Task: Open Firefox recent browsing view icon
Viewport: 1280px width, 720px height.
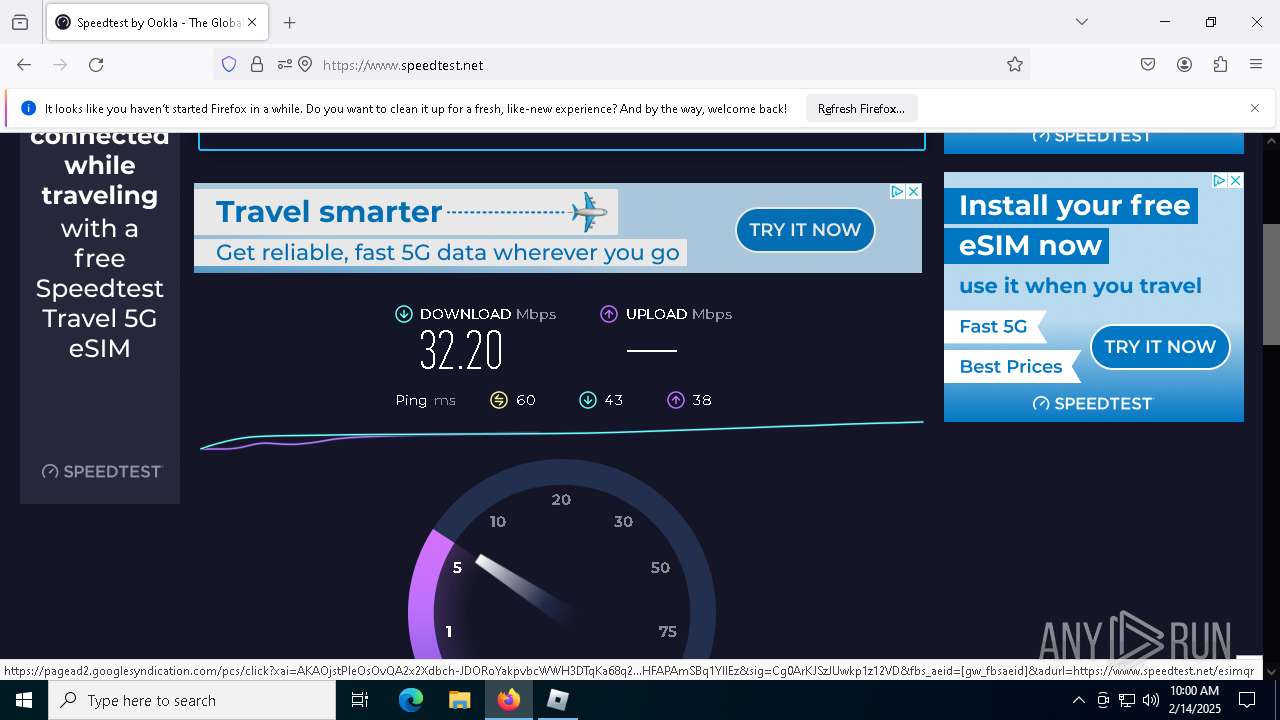Action: click(x=20, y=22)
